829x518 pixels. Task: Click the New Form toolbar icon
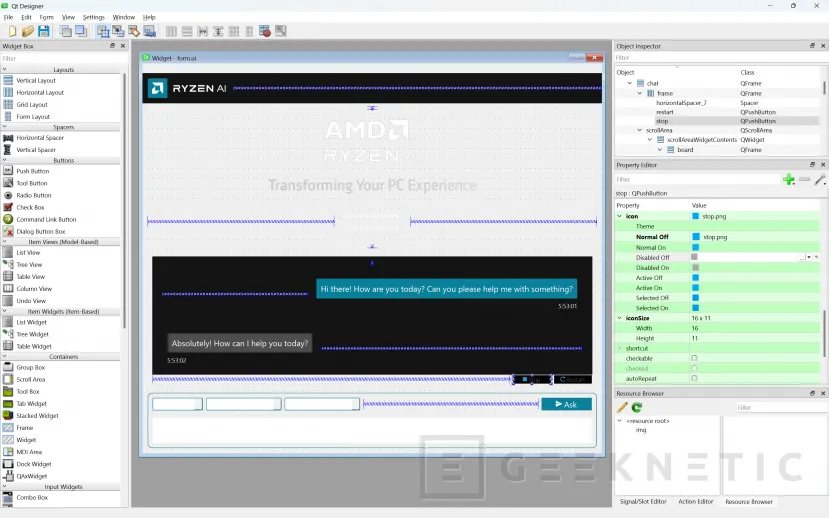(x=12, y=31)
